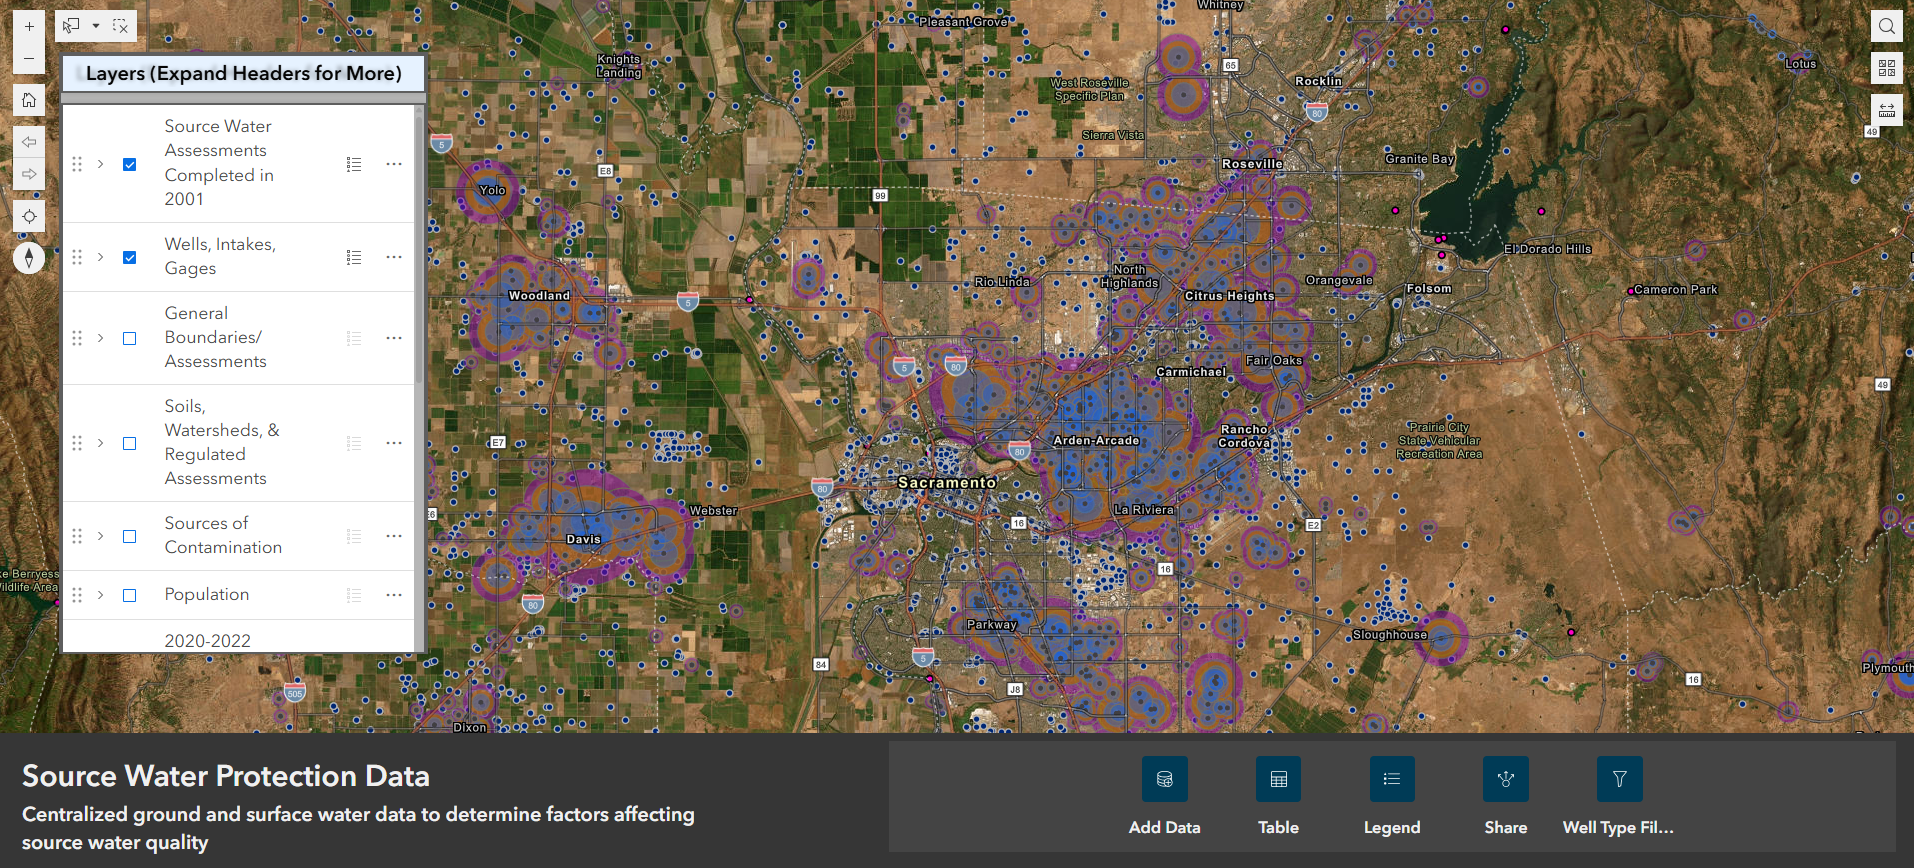
Task: Clear the current map selection
Action: tap(120, 26)
